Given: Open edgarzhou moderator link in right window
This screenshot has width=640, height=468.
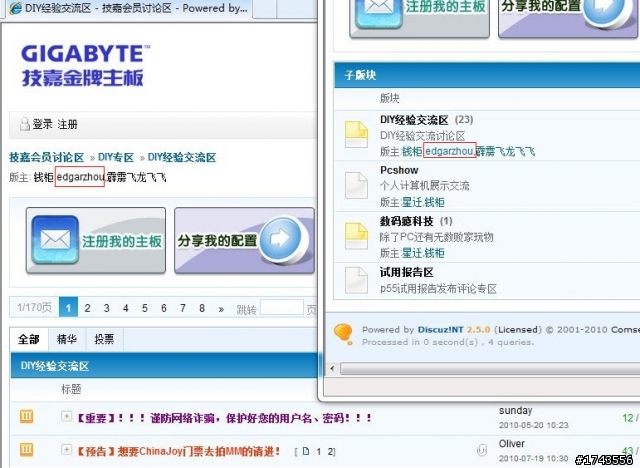Looking at the screenshot, I should 449,151.
